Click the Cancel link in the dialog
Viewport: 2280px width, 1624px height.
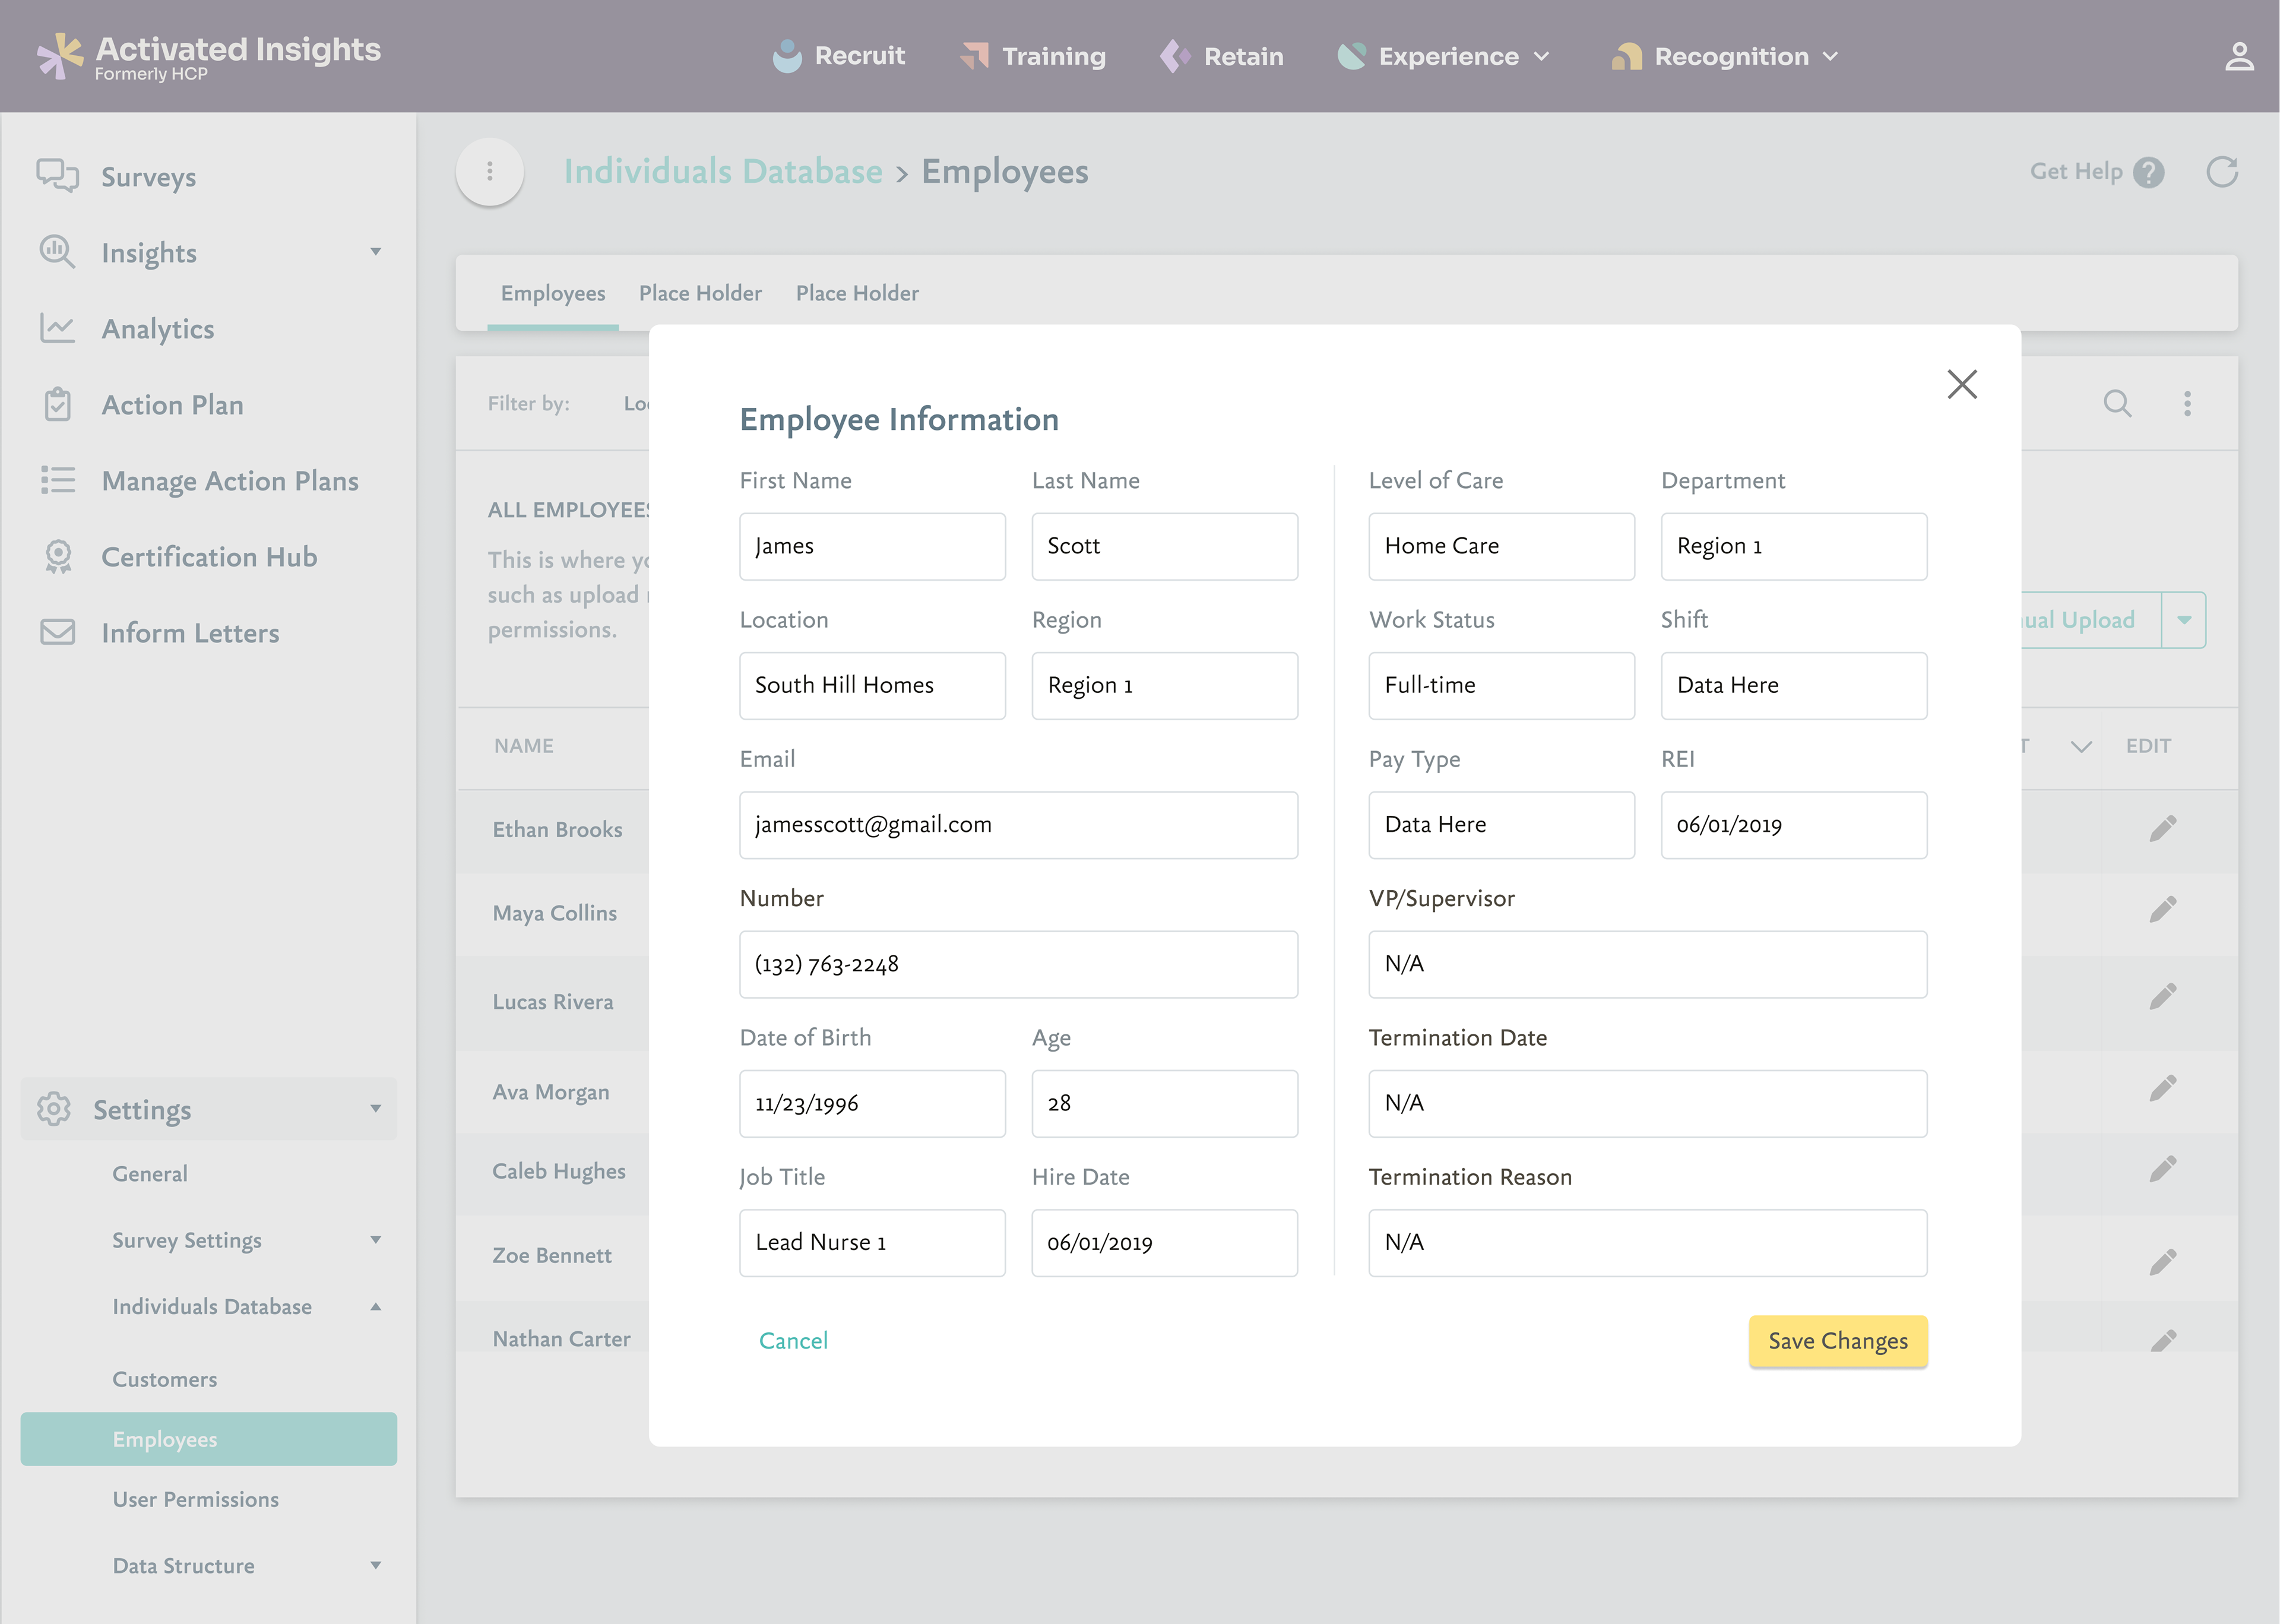pyautogui.click(x=793, y=1341)
